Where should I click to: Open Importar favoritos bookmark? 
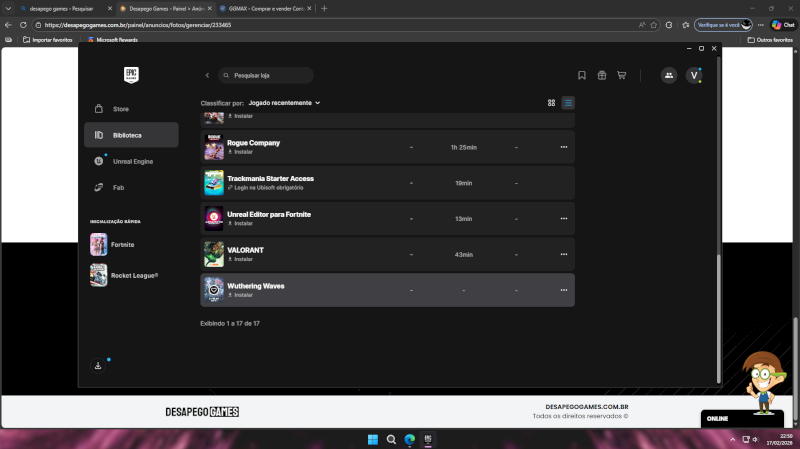(x=47, y=40)
